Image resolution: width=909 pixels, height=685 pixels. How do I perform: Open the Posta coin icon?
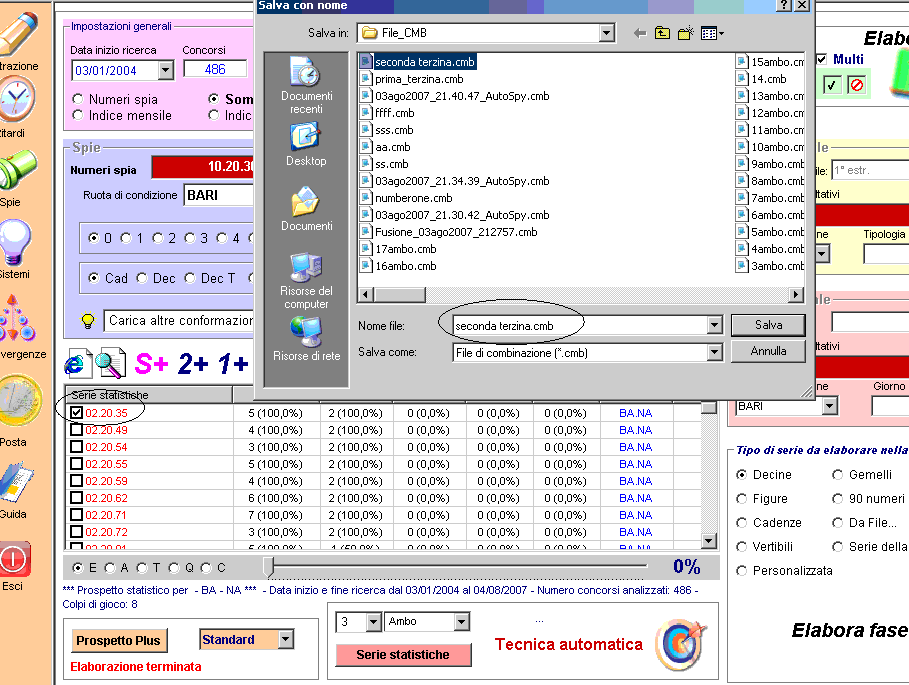(x=21, y=401)
